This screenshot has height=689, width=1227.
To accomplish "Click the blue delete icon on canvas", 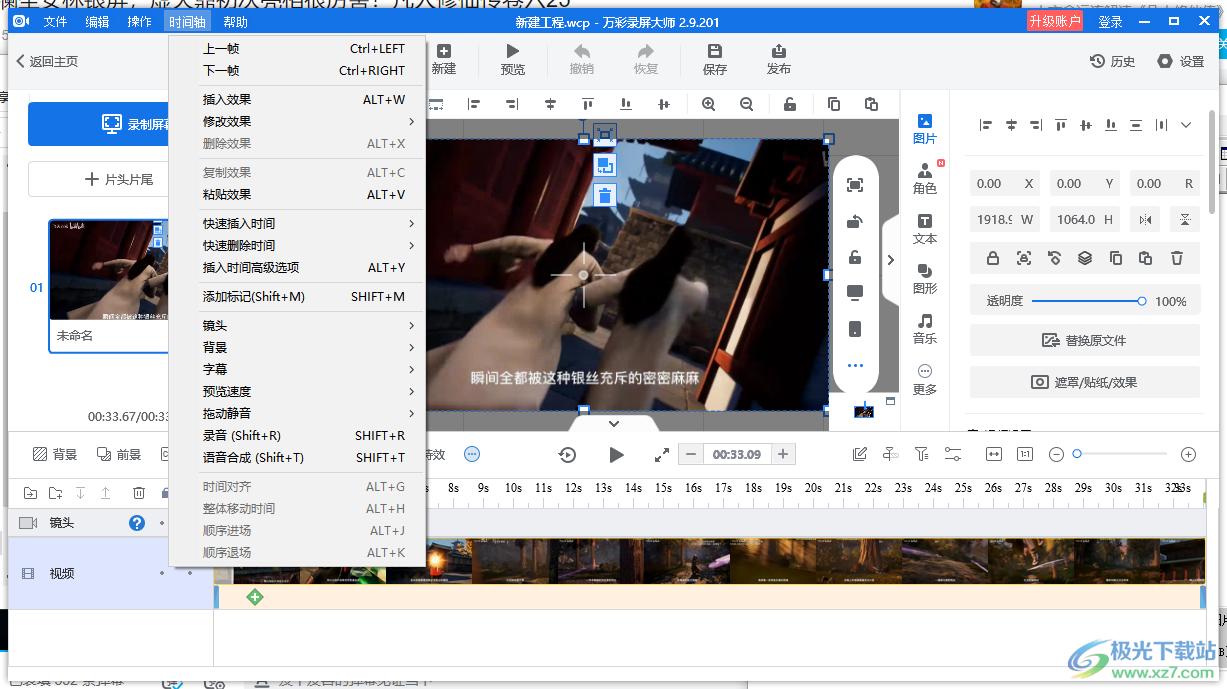I will tap(605, 195).
